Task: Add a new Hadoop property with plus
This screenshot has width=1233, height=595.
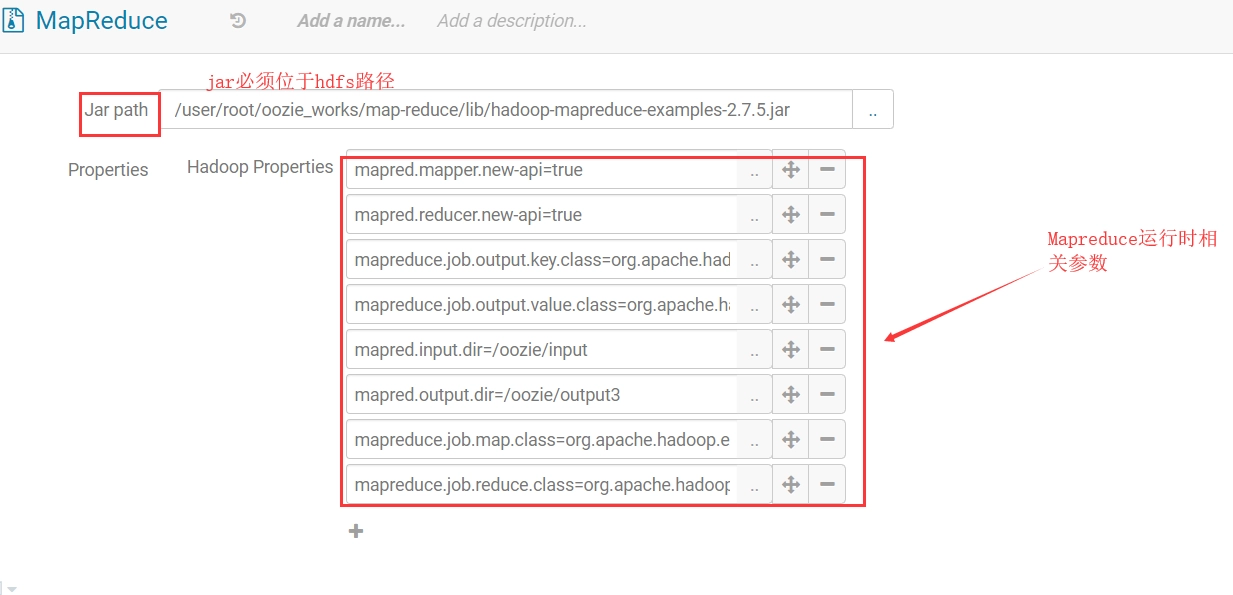Action: click(356, 531)
